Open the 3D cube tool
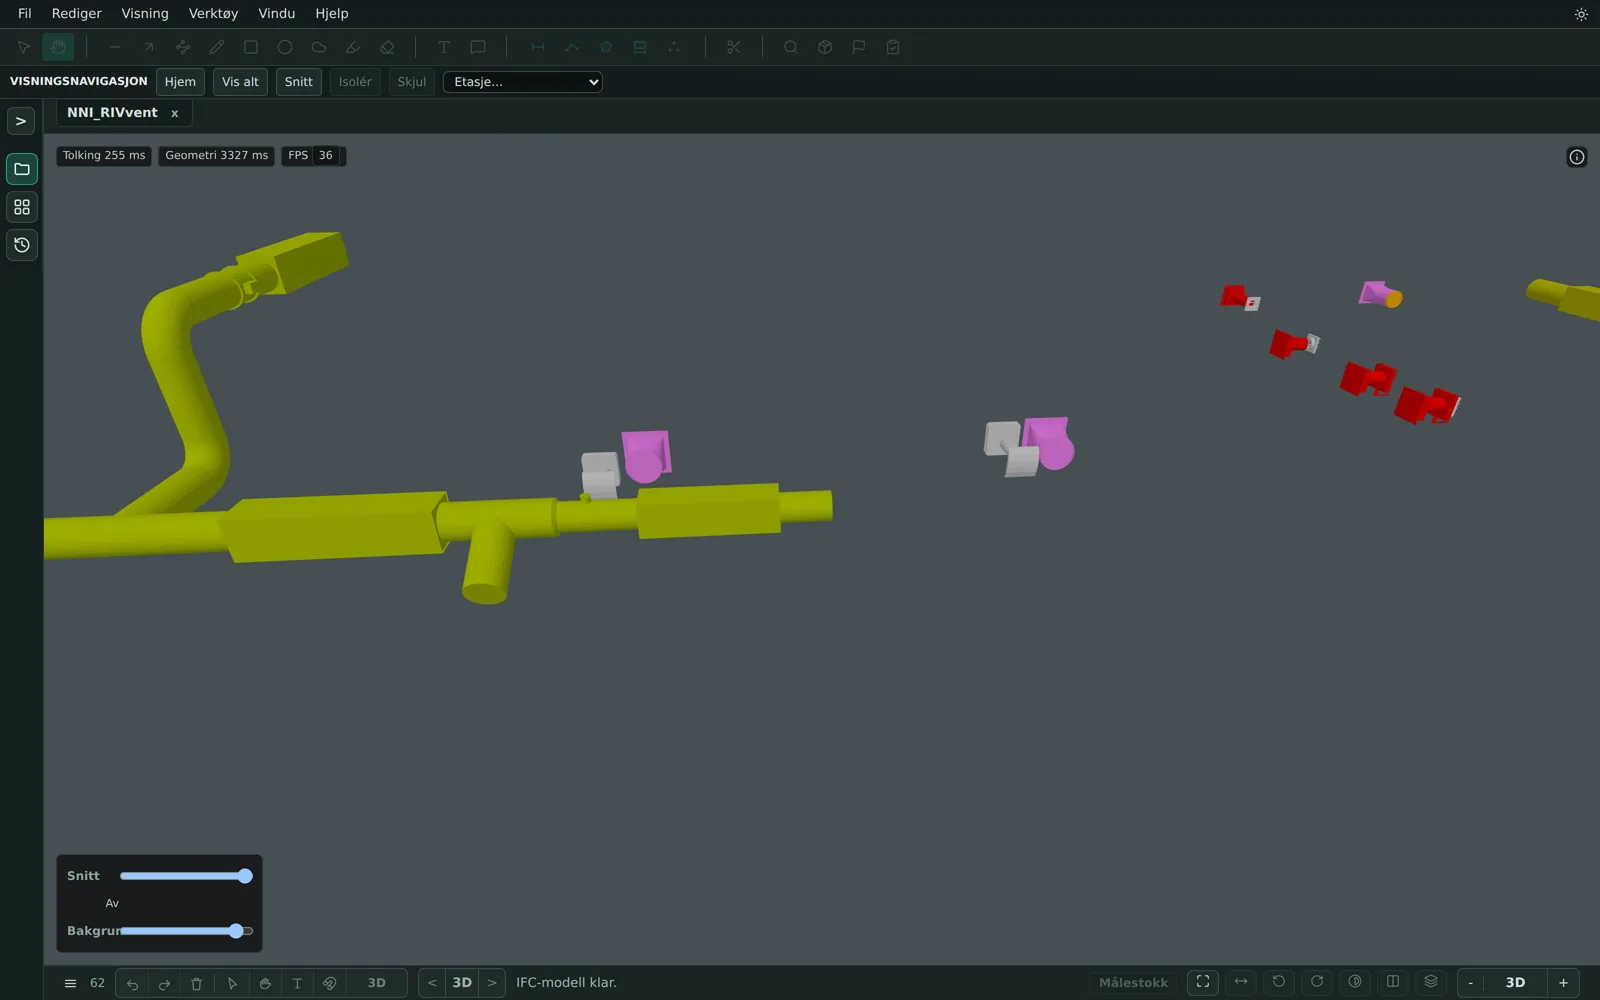Viewport: 1600px width, 1000px height. (x=825, y=47)
